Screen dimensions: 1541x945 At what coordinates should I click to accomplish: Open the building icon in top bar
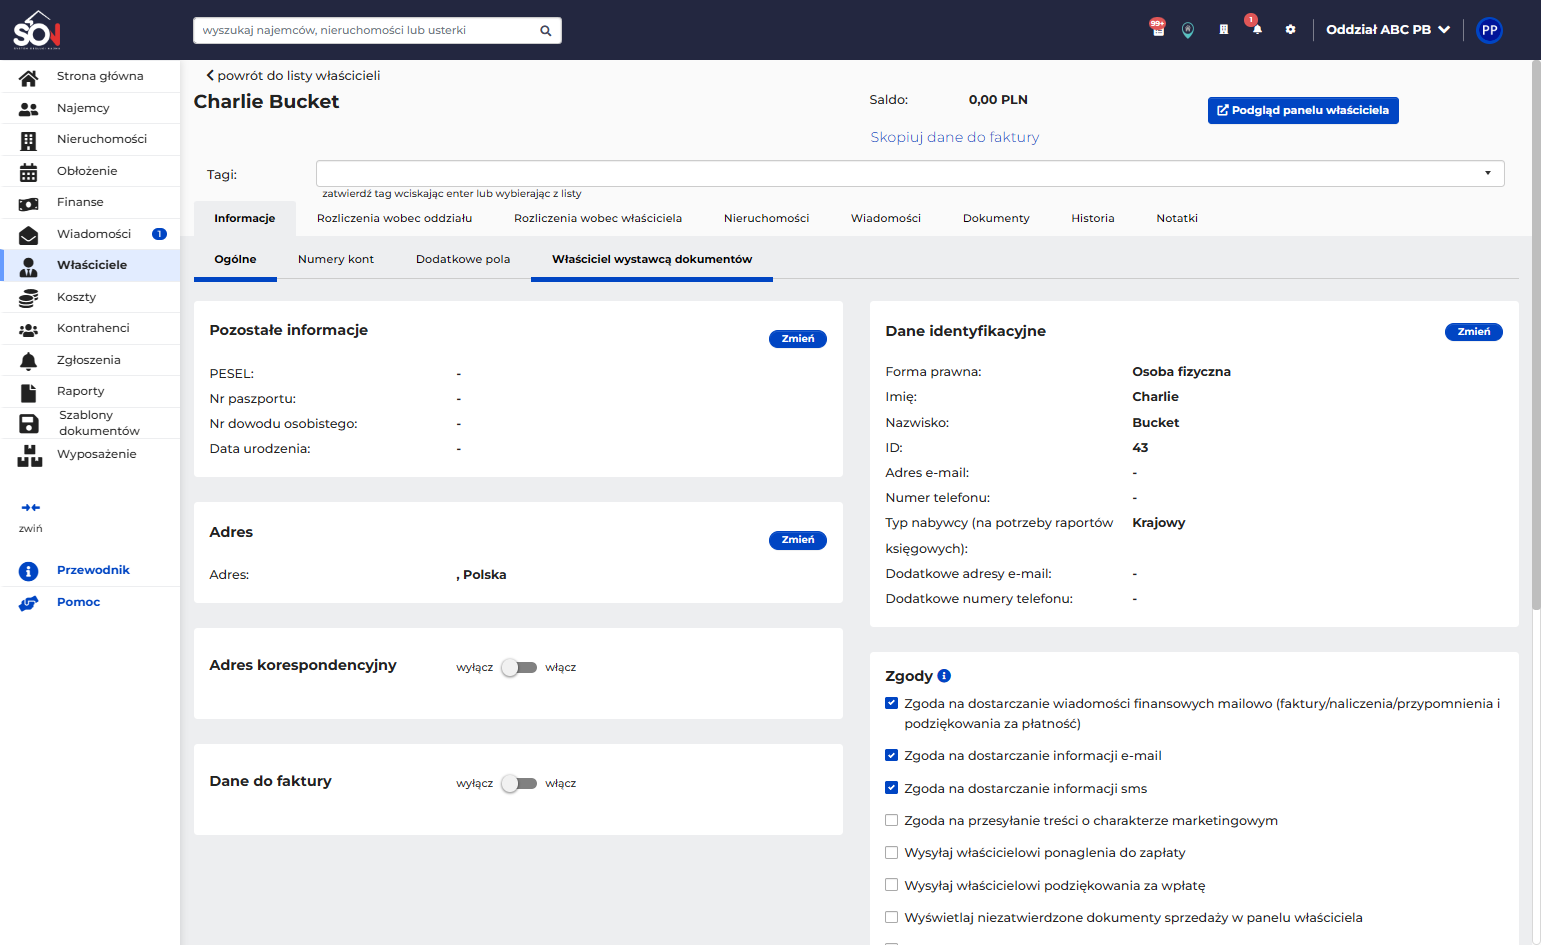tap(1223, 30)
